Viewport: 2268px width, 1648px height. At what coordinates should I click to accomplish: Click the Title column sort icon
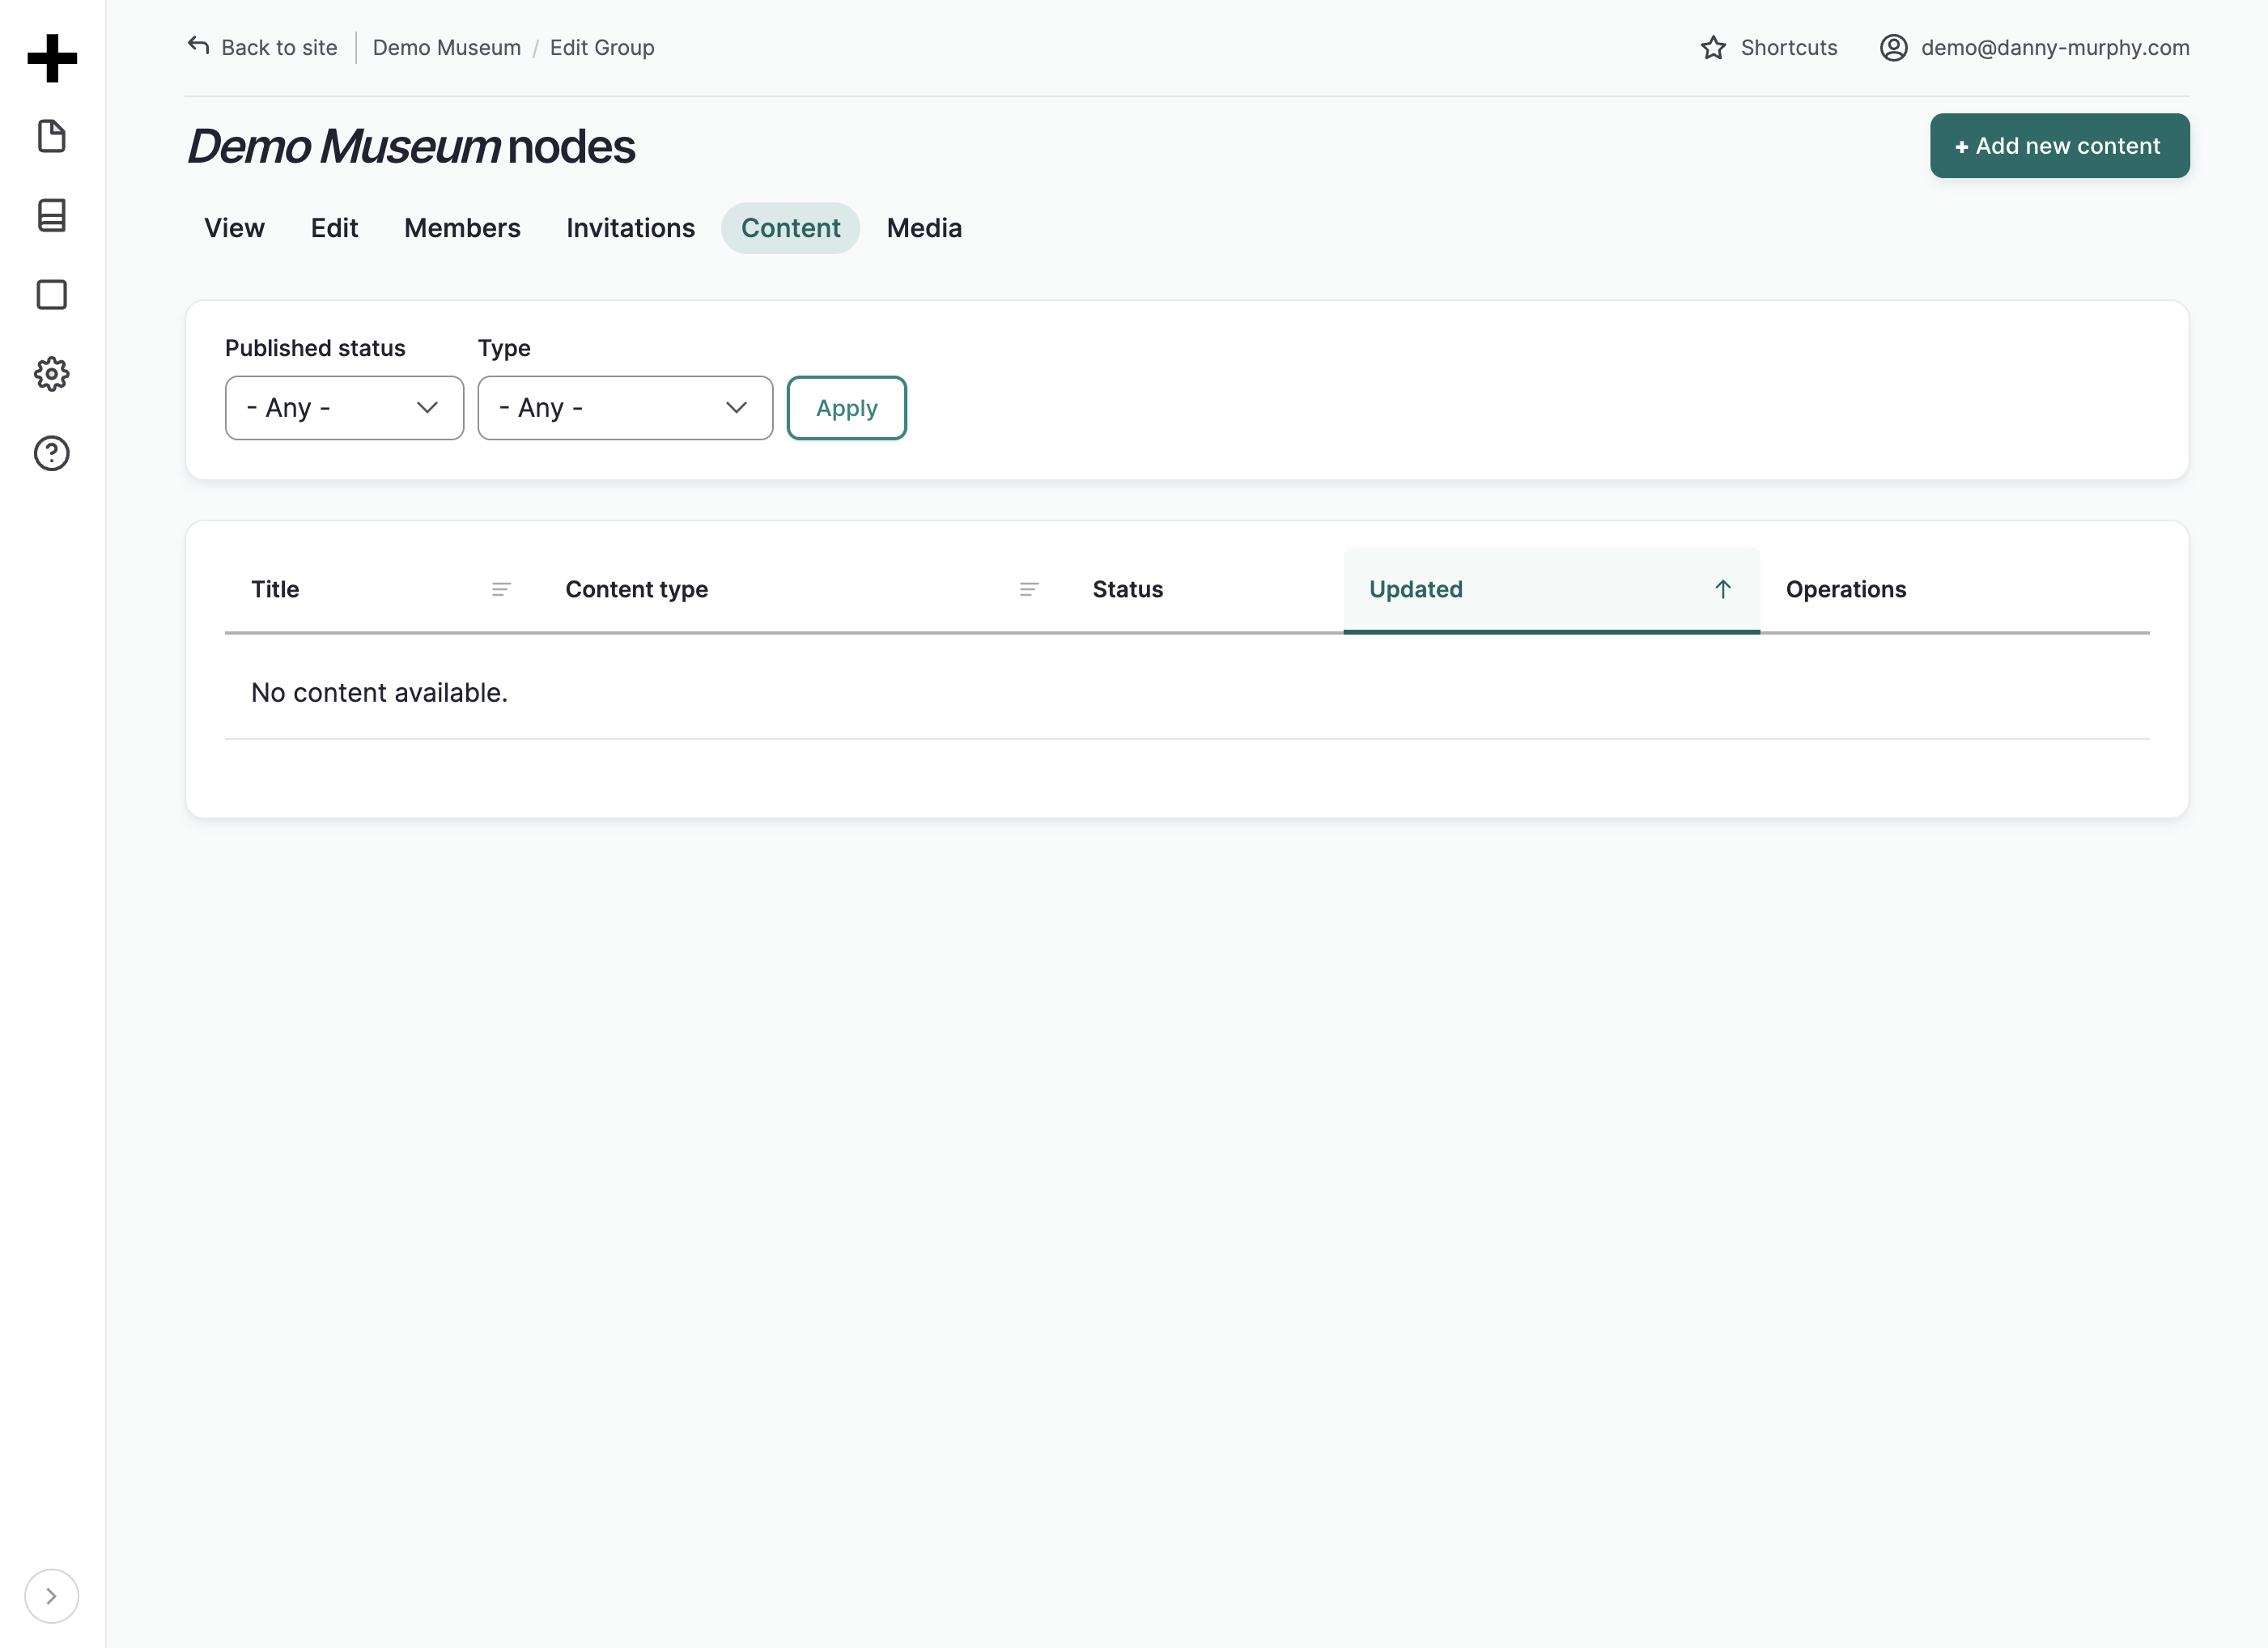click(x=501, y=589)
